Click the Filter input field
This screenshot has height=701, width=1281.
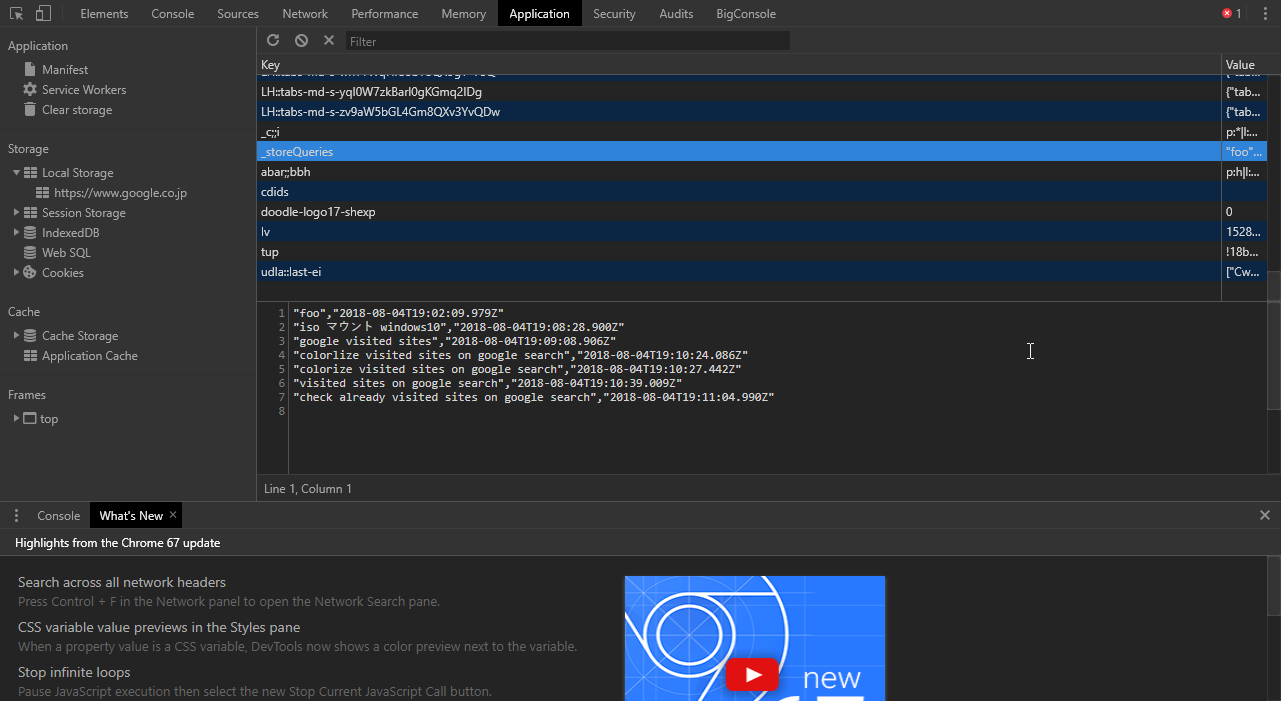click(x=567, y=41)
